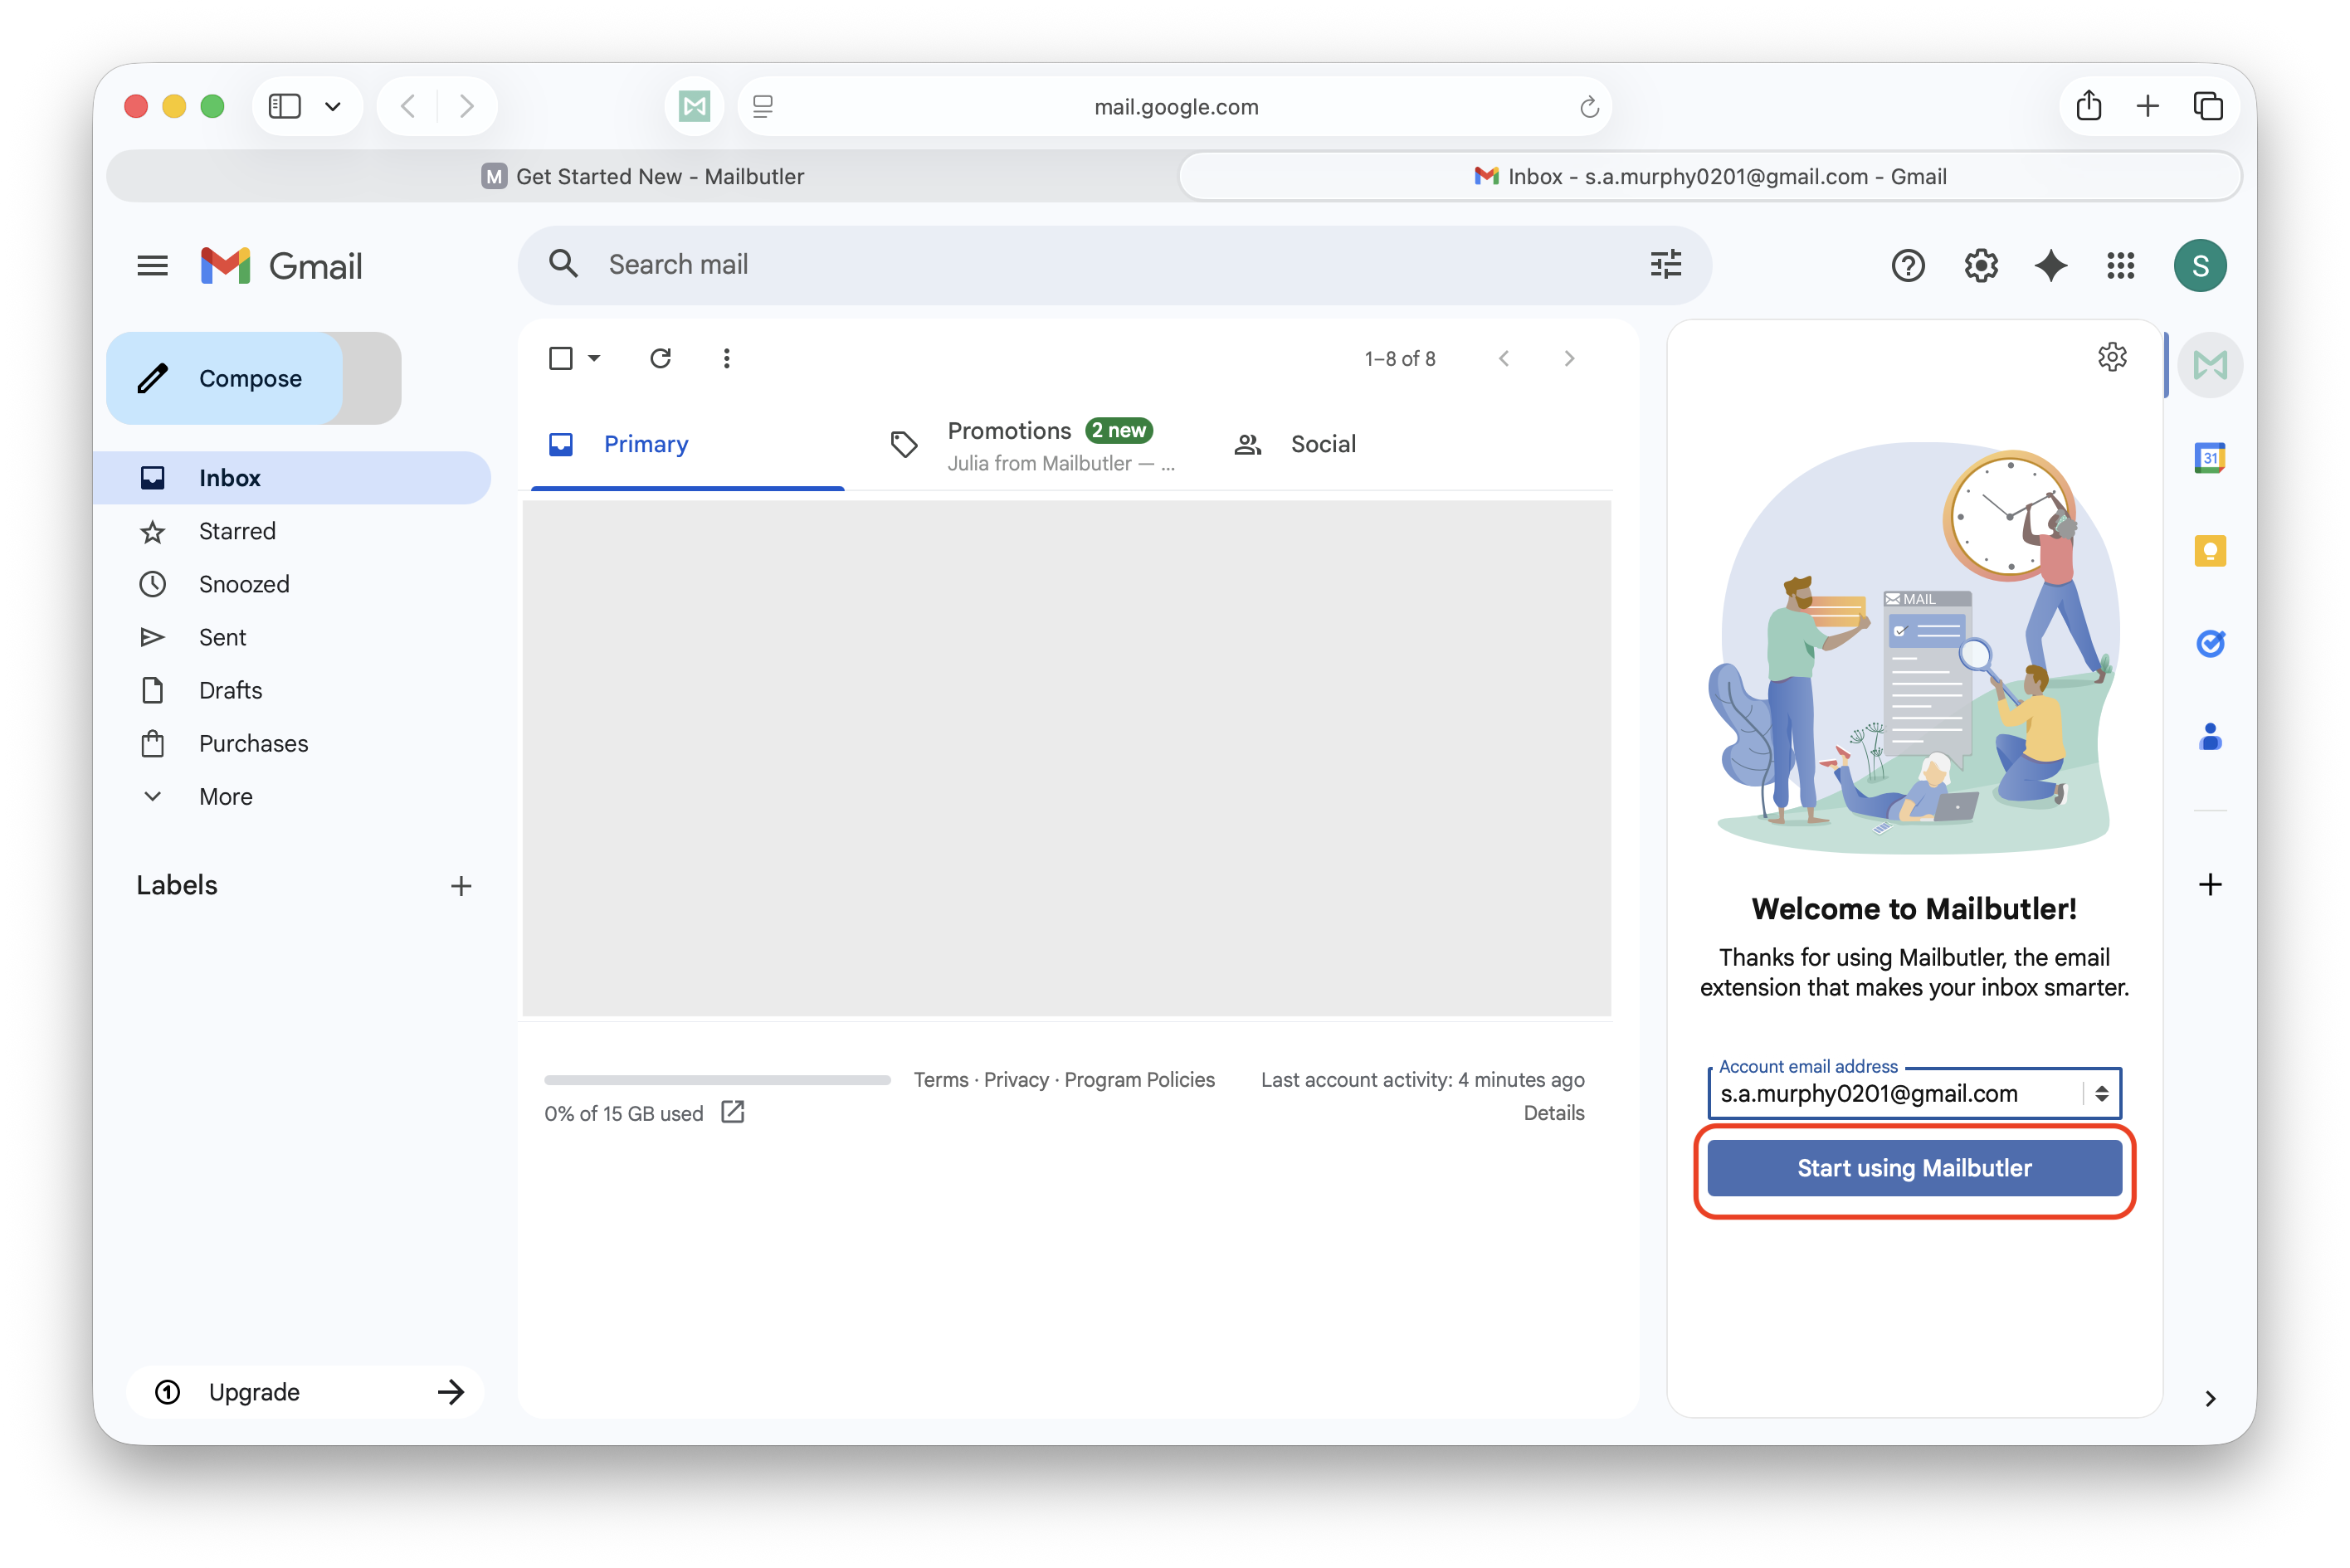Show Safari tab overview
Screen dimensions: 2350x1568
[2207, 106]
